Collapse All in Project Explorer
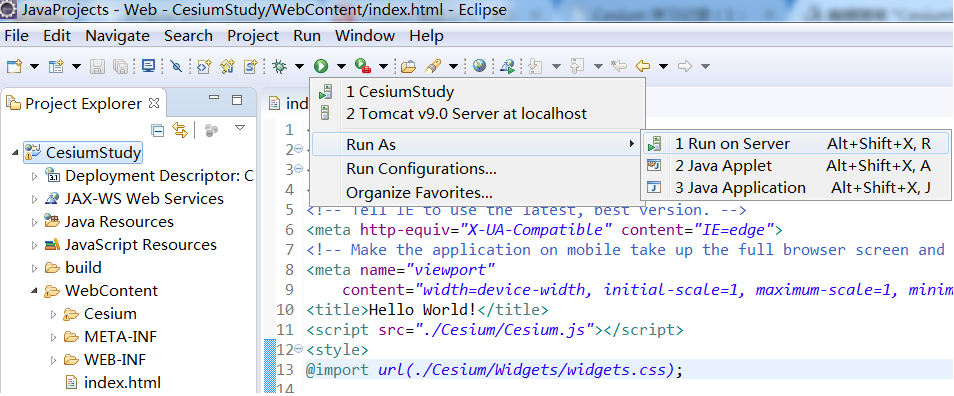The height and width of the screenshot is (396, 954). click(x=158, y=130)
